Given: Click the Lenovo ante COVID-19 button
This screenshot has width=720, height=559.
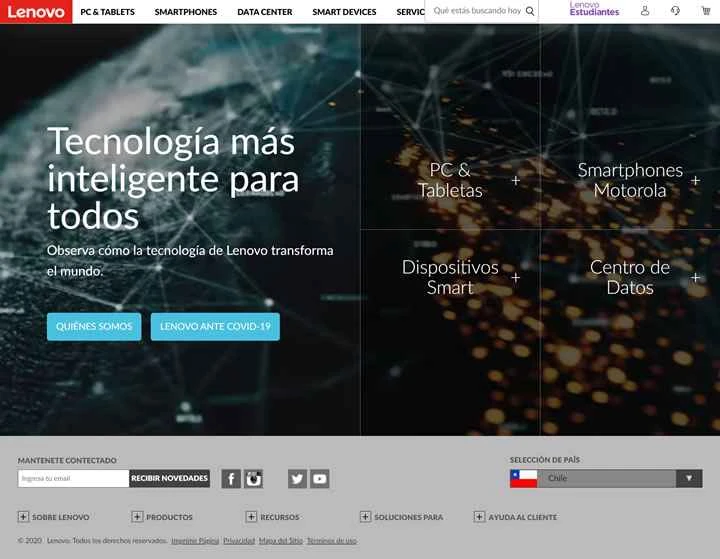Looking at the screenshot, I should point(215,327).
